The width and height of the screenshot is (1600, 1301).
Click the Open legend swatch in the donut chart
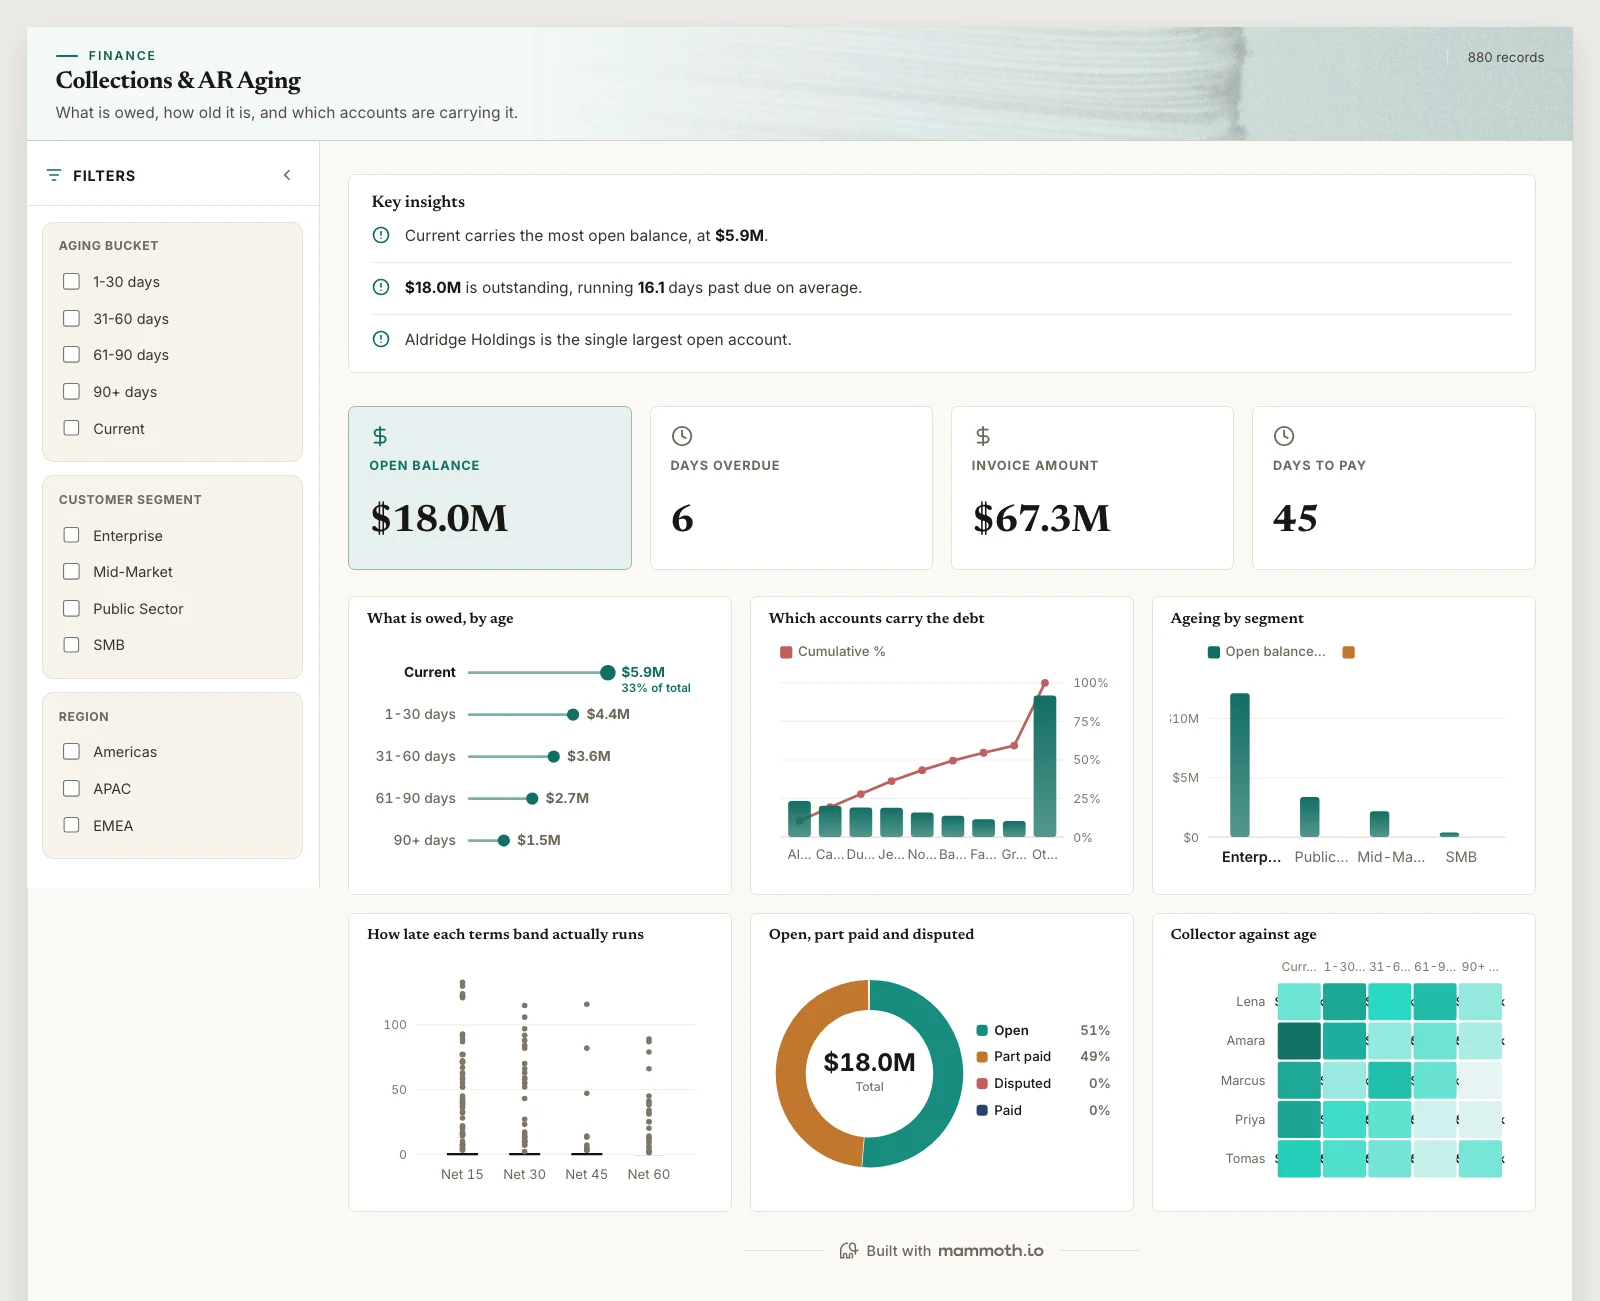point(982,1031)
